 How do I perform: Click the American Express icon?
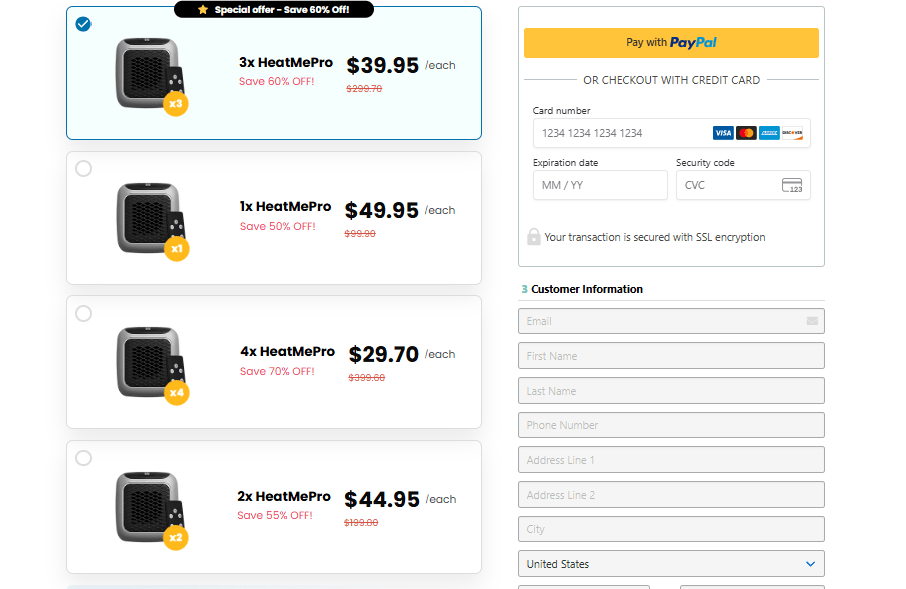768,132
